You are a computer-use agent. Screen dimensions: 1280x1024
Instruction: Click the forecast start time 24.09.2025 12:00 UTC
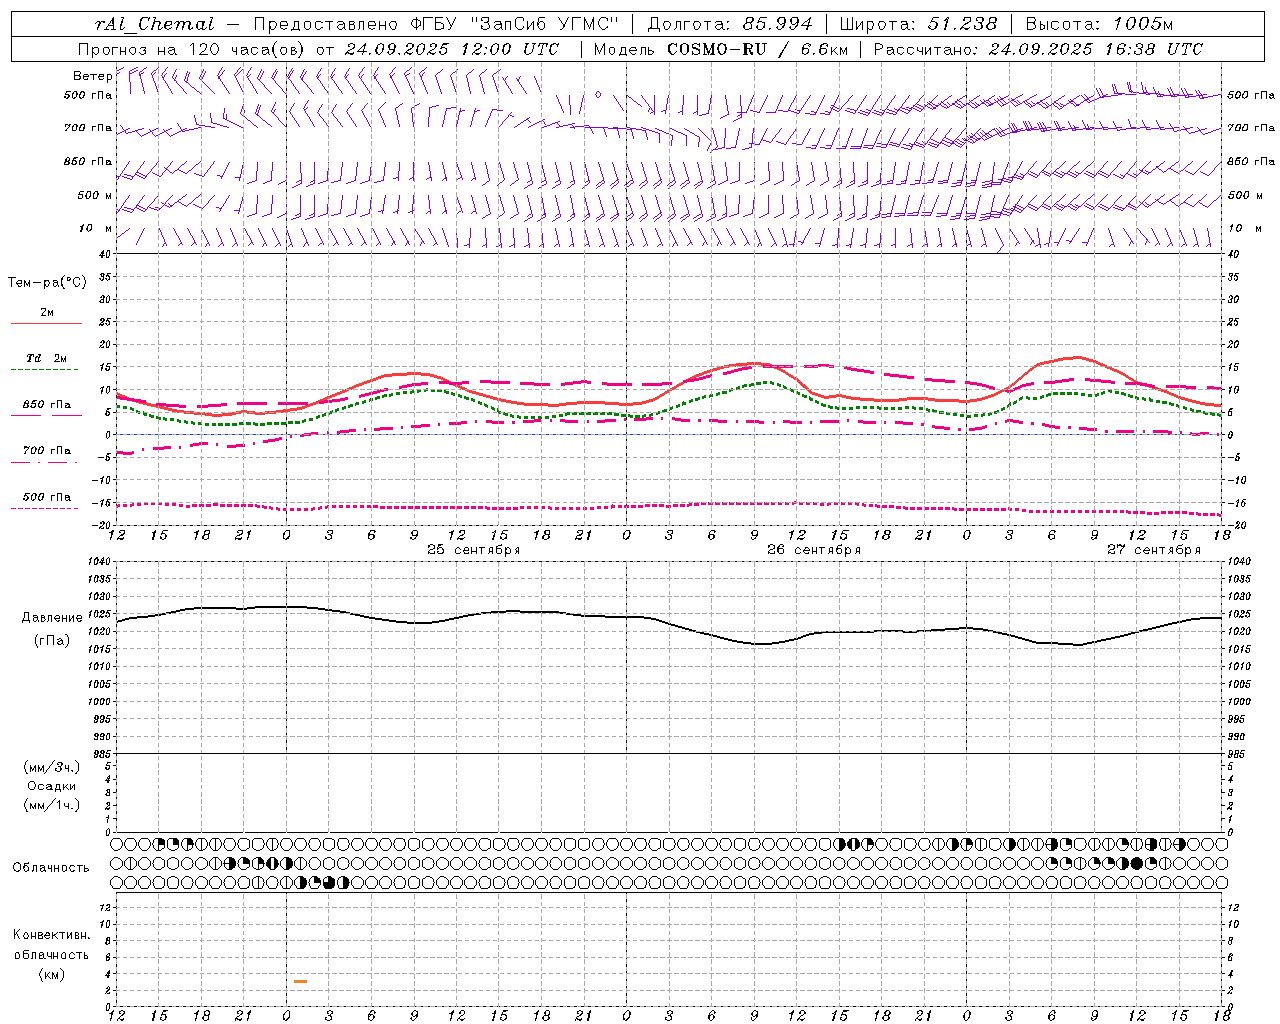(452, 48)
